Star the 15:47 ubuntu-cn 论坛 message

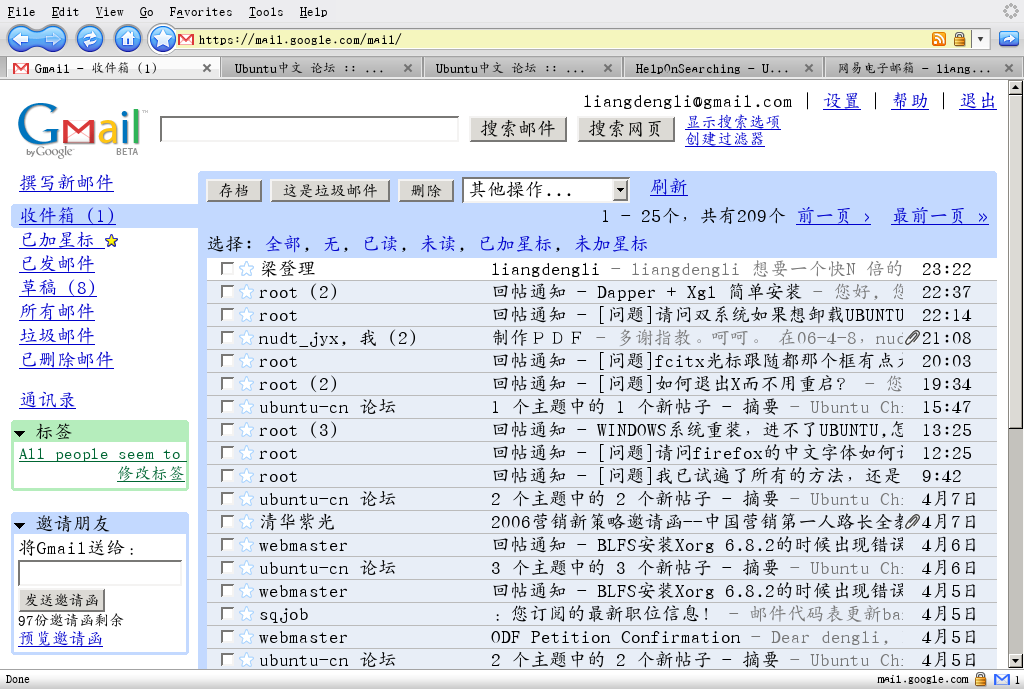[x=246, y=407]
